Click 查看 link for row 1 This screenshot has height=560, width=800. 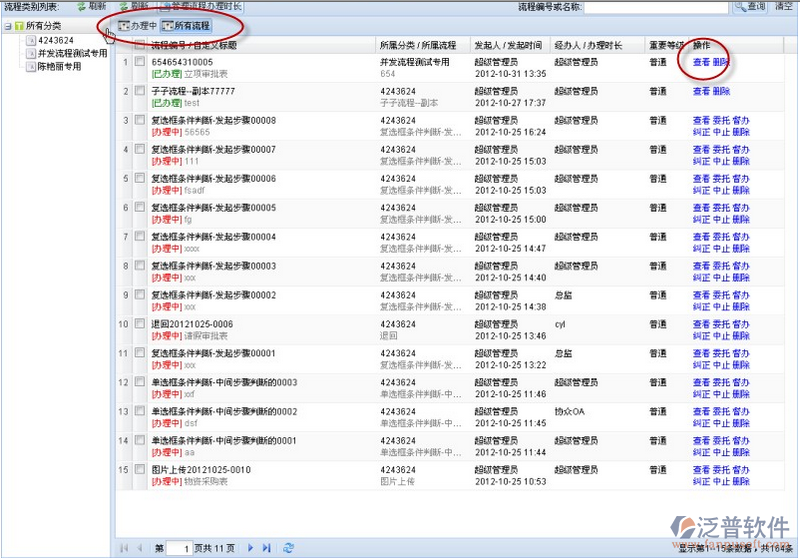(701, 62)
